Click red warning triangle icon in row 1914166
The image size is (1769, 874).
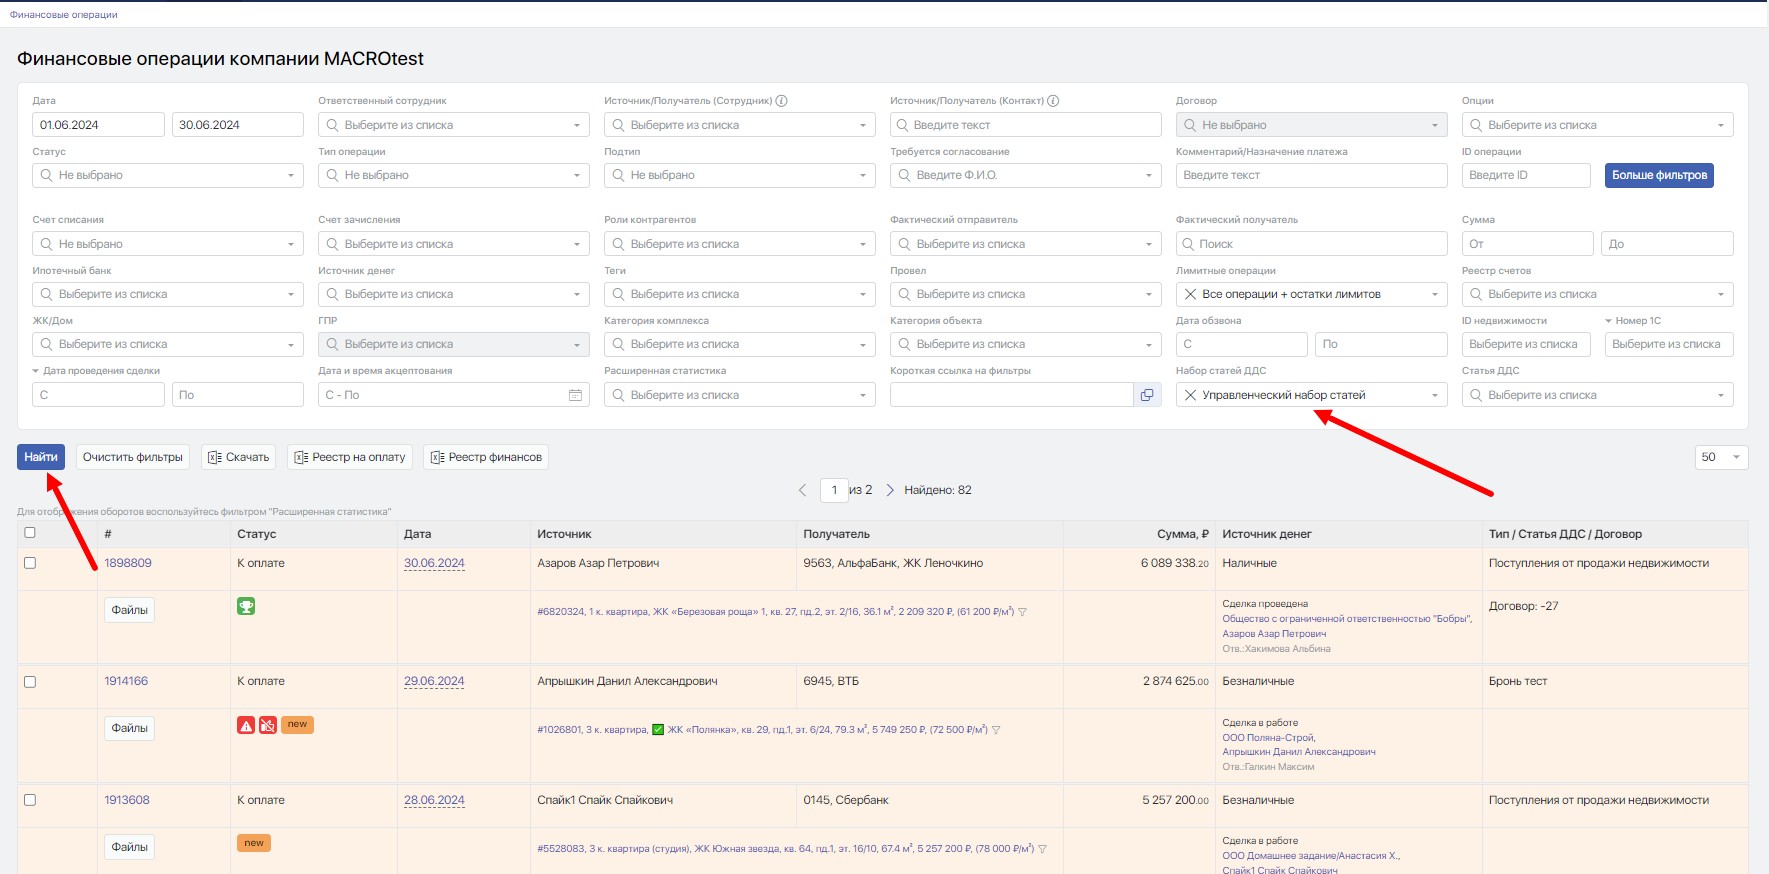pyautogui.click(x=246, y=725)
